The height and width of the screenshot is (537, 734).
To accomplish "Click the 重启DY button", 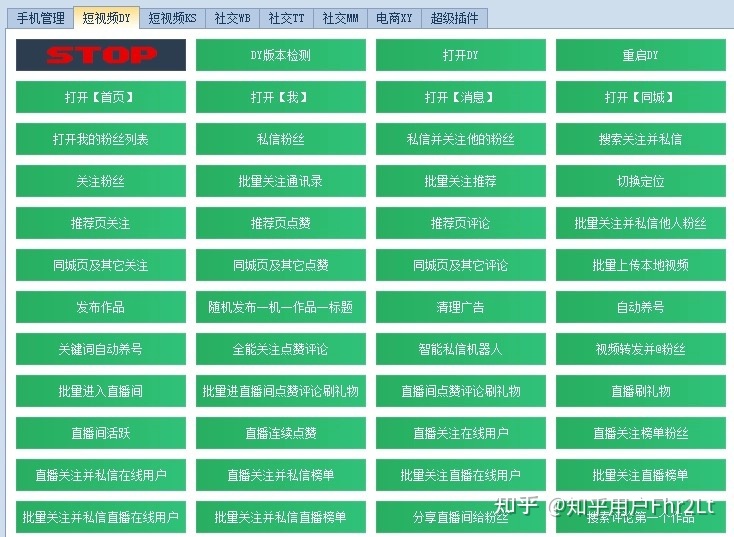I will pos(641,55).
